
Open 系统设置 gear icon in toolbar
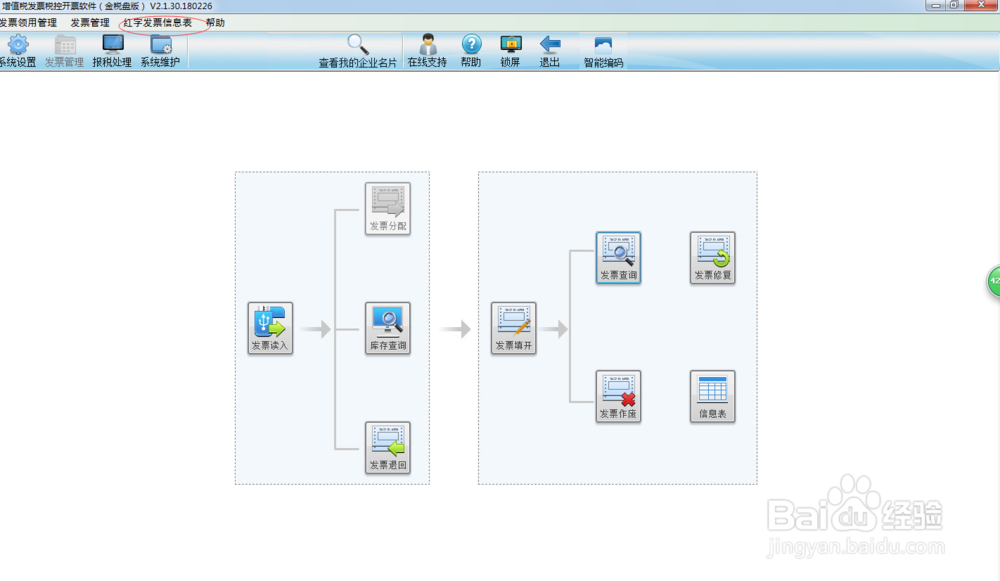click(18, 51)
